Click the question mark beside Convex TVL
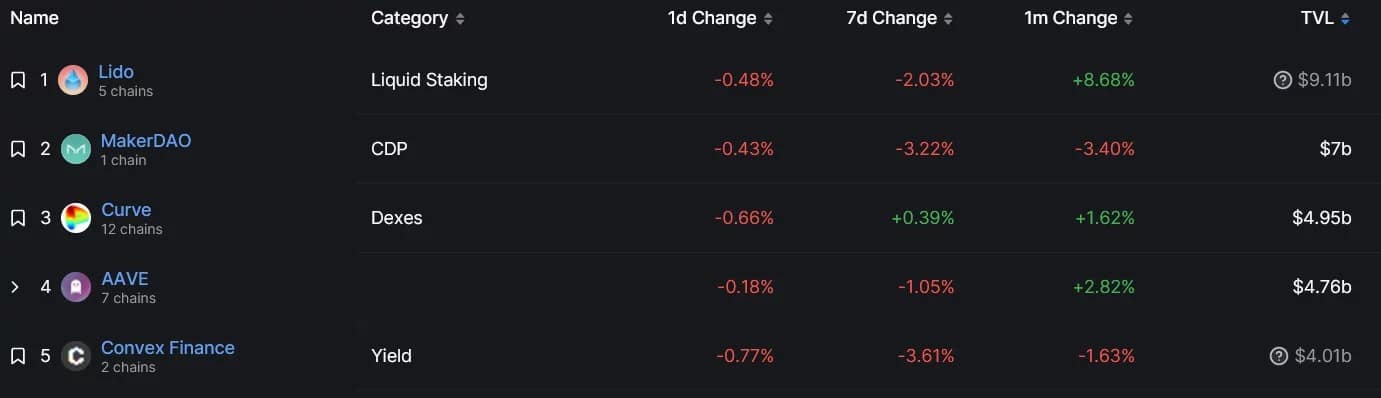This screenshot has height=398, width=1381. click(1278, 356)
